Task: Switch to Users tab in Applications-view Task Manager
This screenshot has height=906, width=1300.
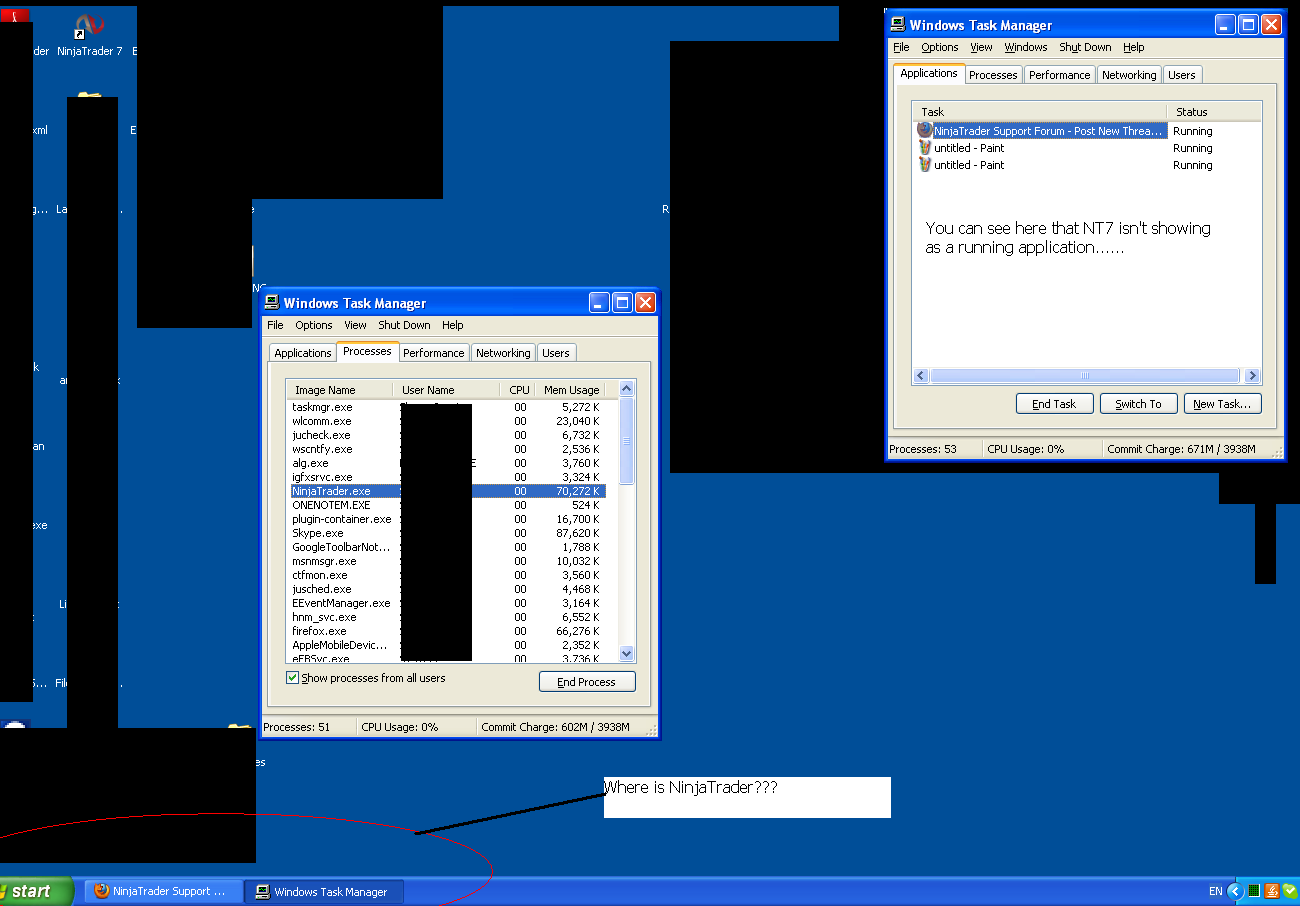Action: coord(1182,75)
